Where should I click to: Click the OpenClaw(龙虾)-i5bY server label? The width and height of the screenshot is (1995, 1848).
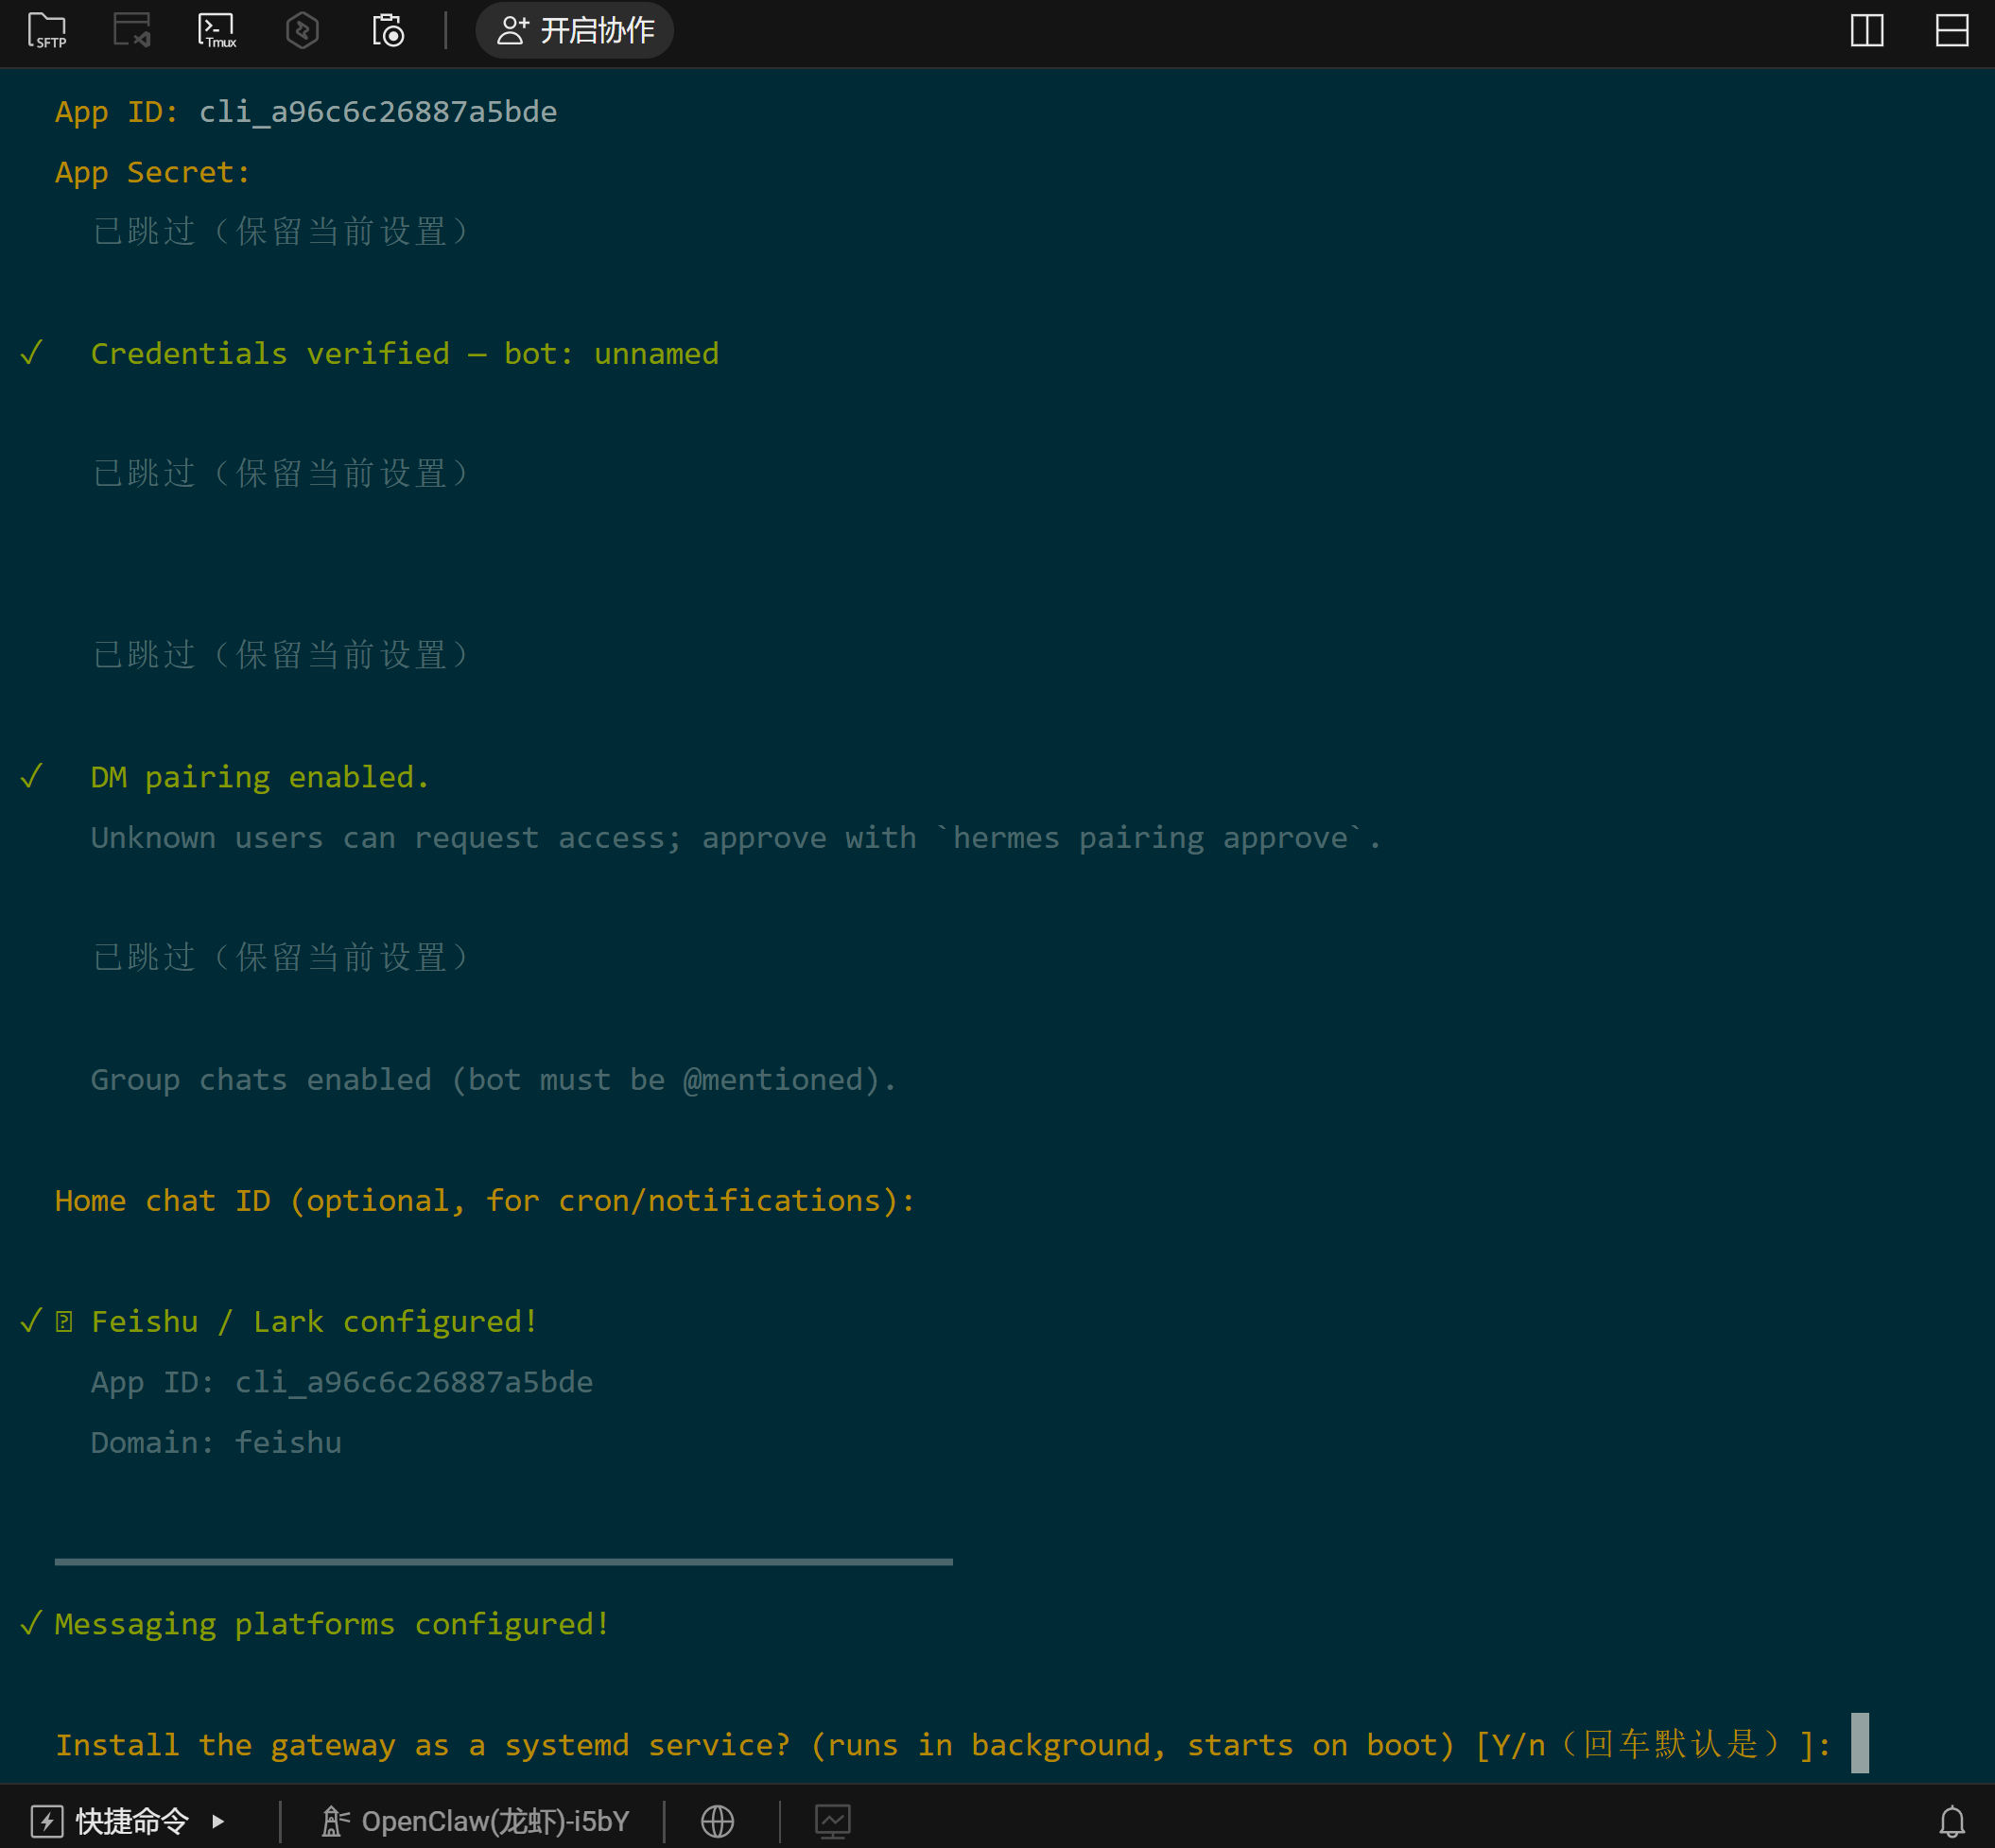(x=496, y=1821)
